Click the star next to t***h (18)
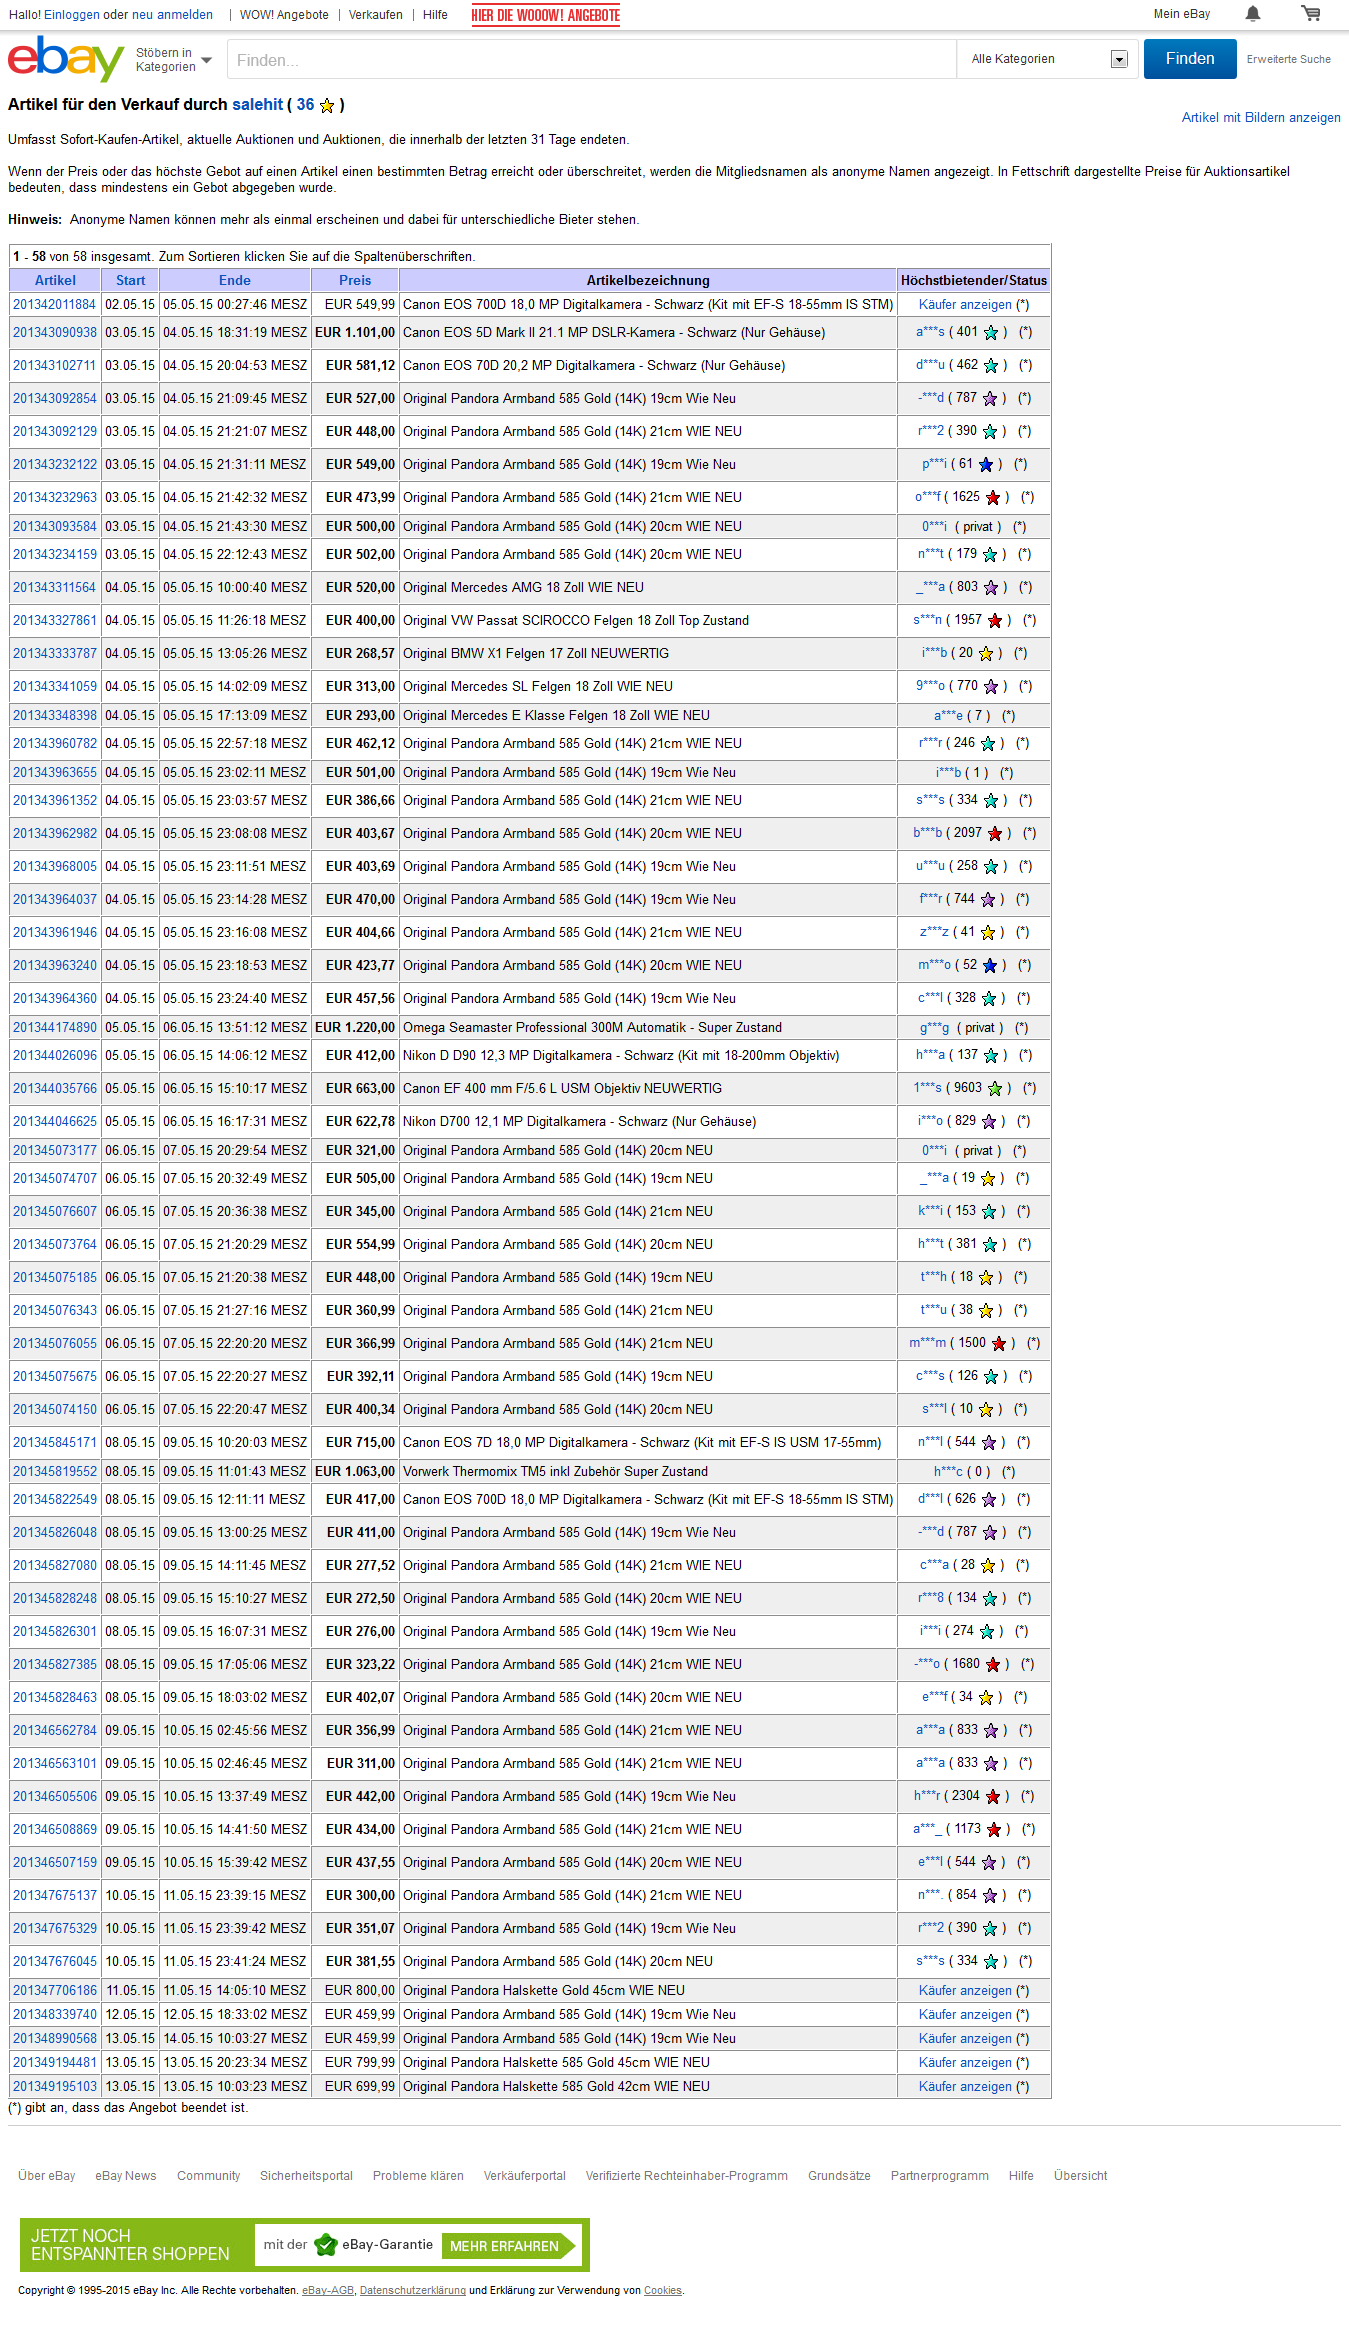The height and width of the screenshot is (2346, 1349). pos(986,1277)
